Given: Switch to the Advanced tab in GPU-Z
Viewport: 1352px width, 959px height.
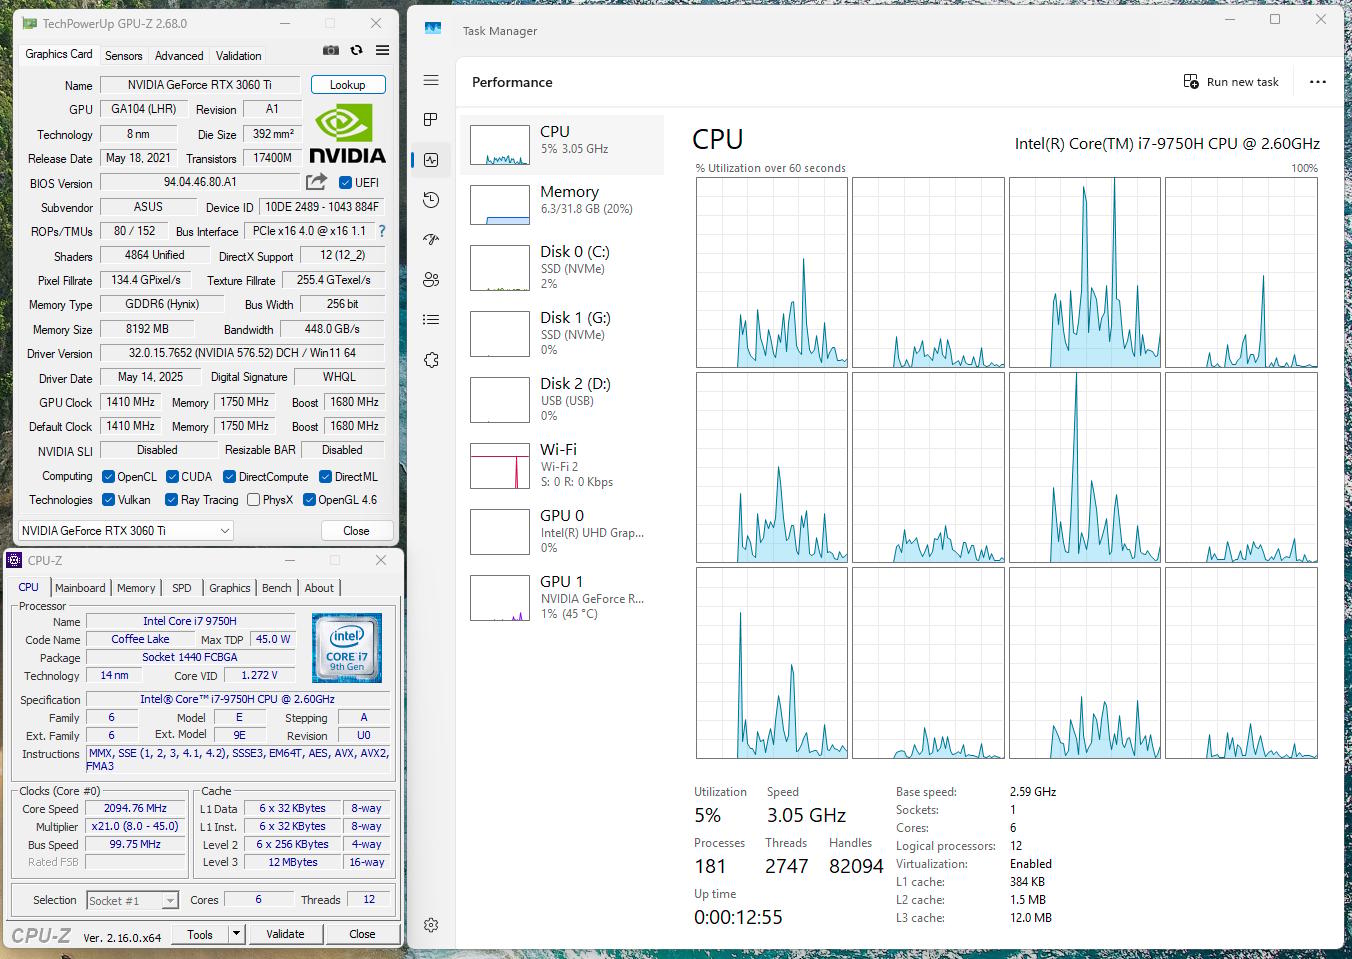Looking at the screenshot, I should point(179,56).
